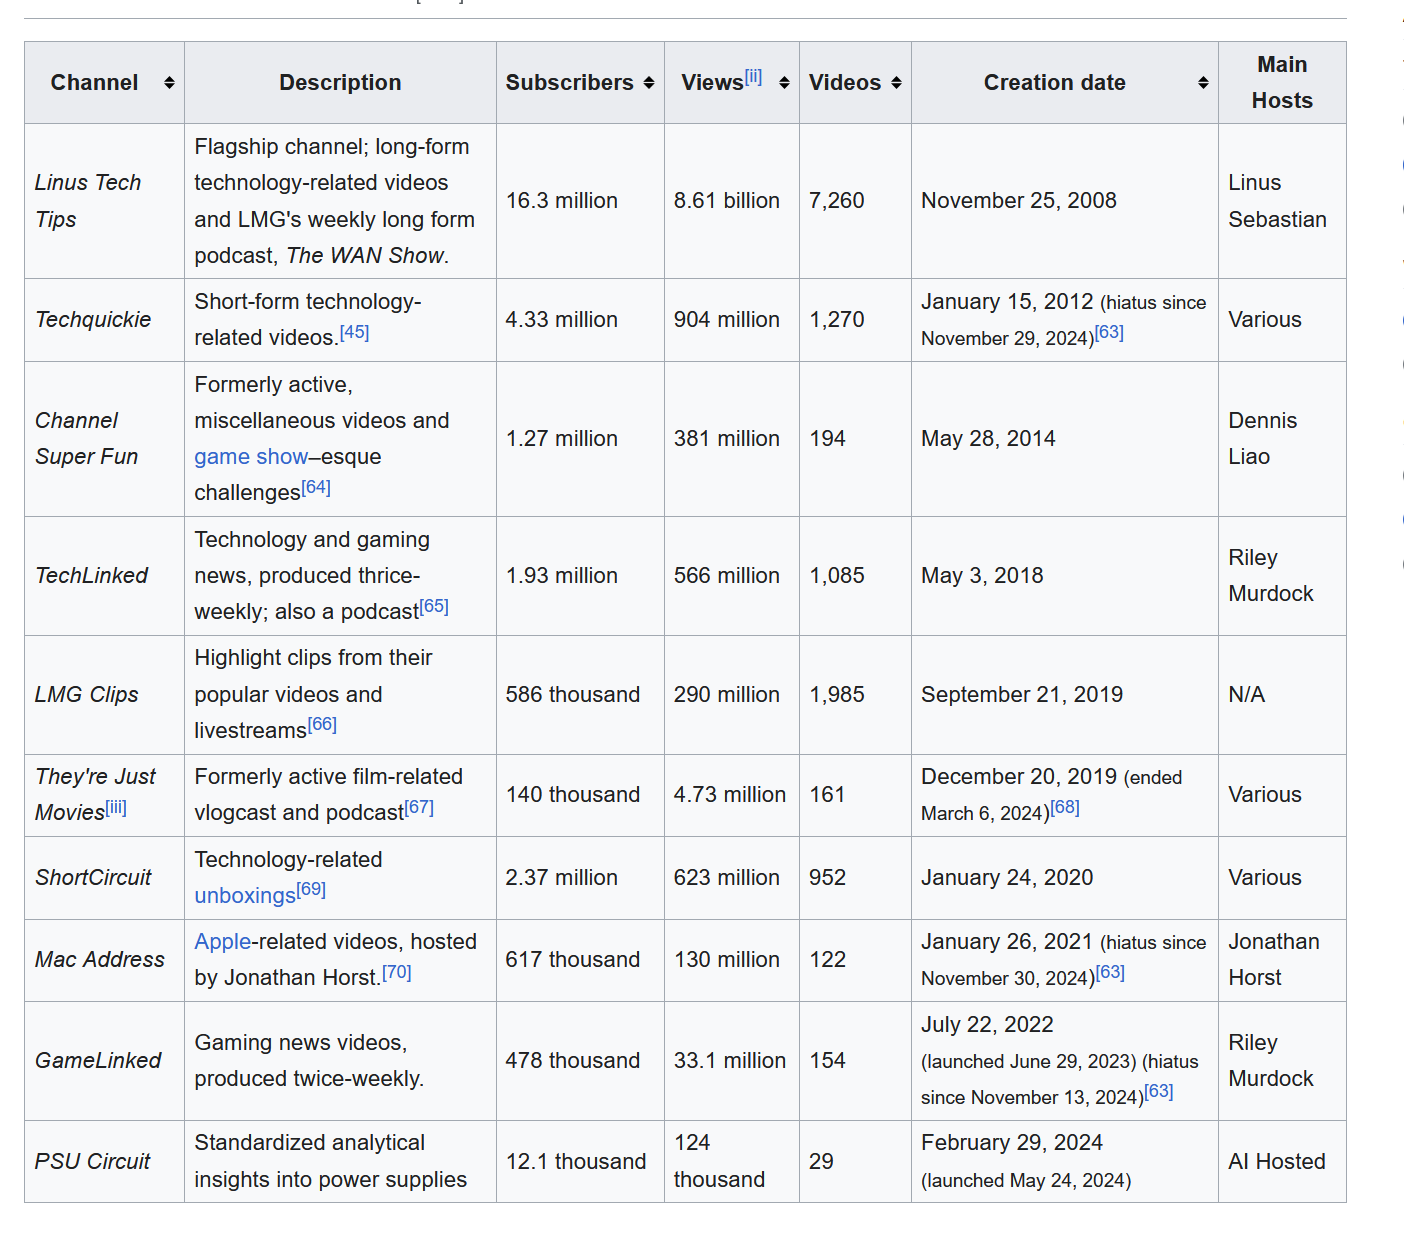The width and height of the screenshot is (1404, 1237).
Task: Click the 952 videos cell
Action: click(855, 878)
